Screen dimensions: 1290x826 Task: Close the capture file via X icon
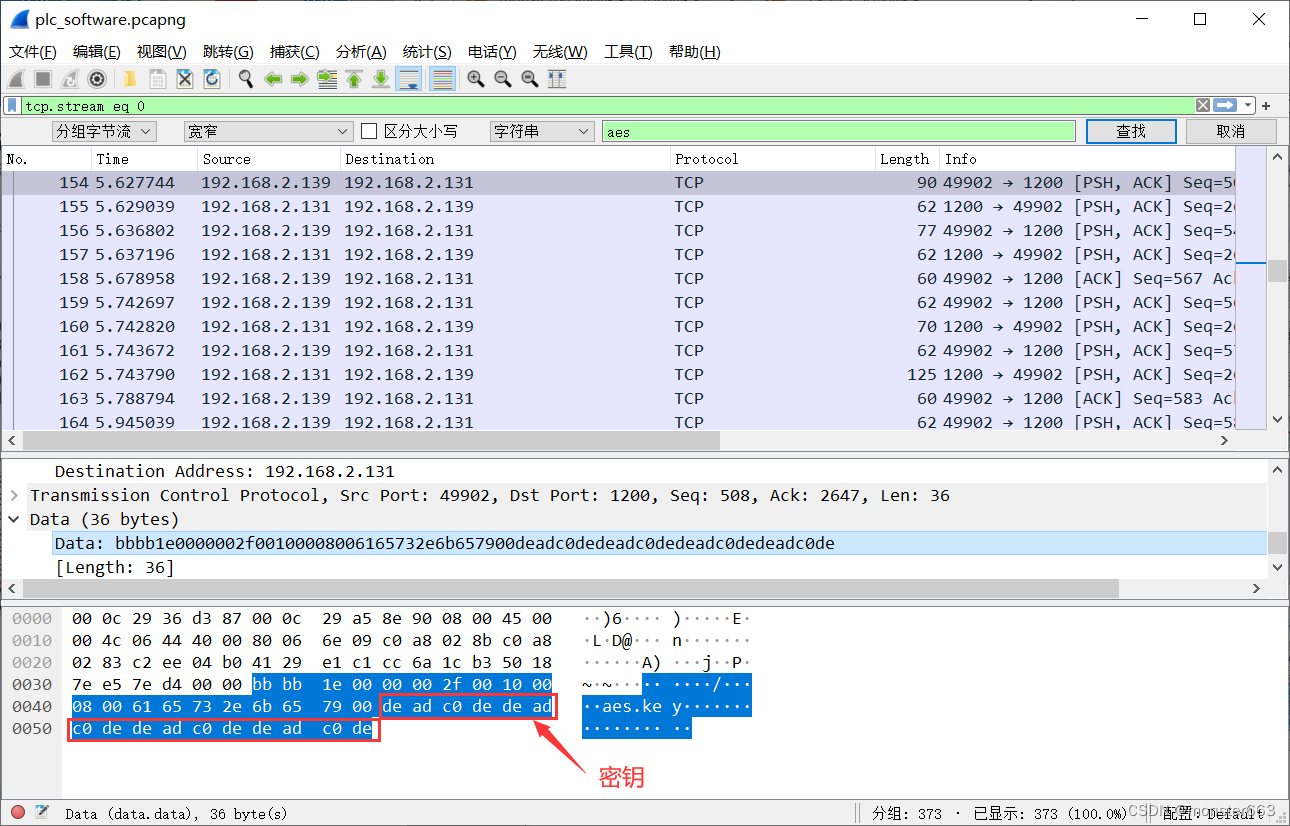(185, 79)
